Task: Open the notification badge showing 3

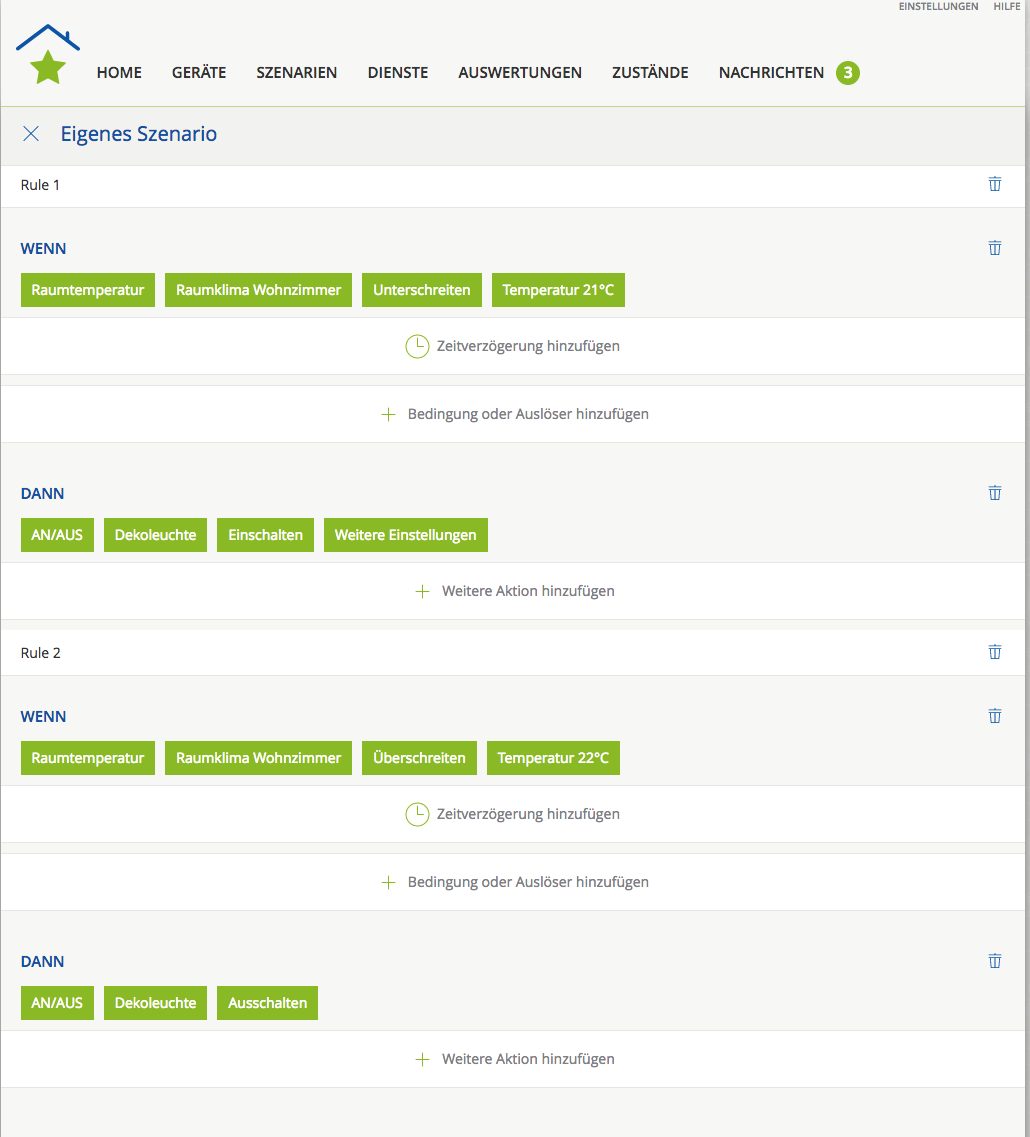Action: point(847,73)
